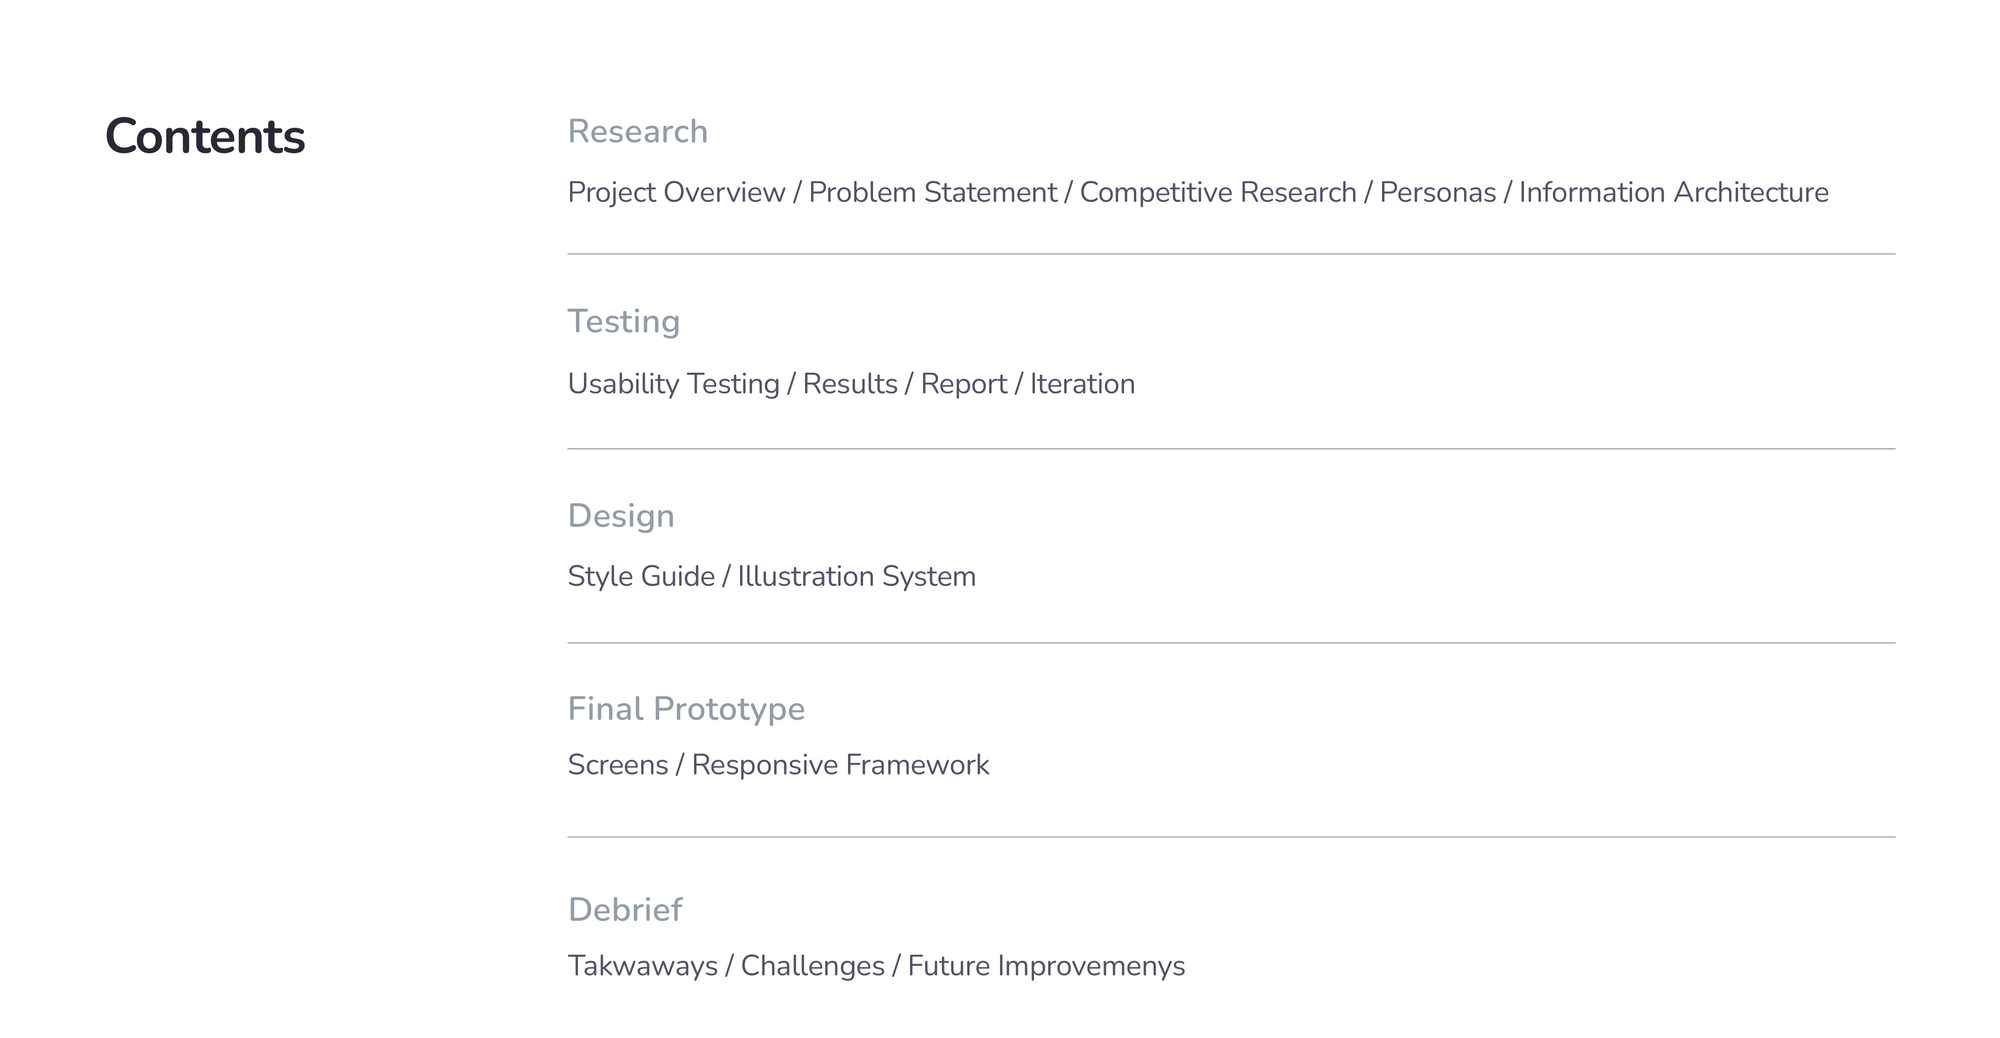This screenshot has height=1038, width=2000.
Task: Click the Final Prototype heading
Action: [x=685, y=709]
